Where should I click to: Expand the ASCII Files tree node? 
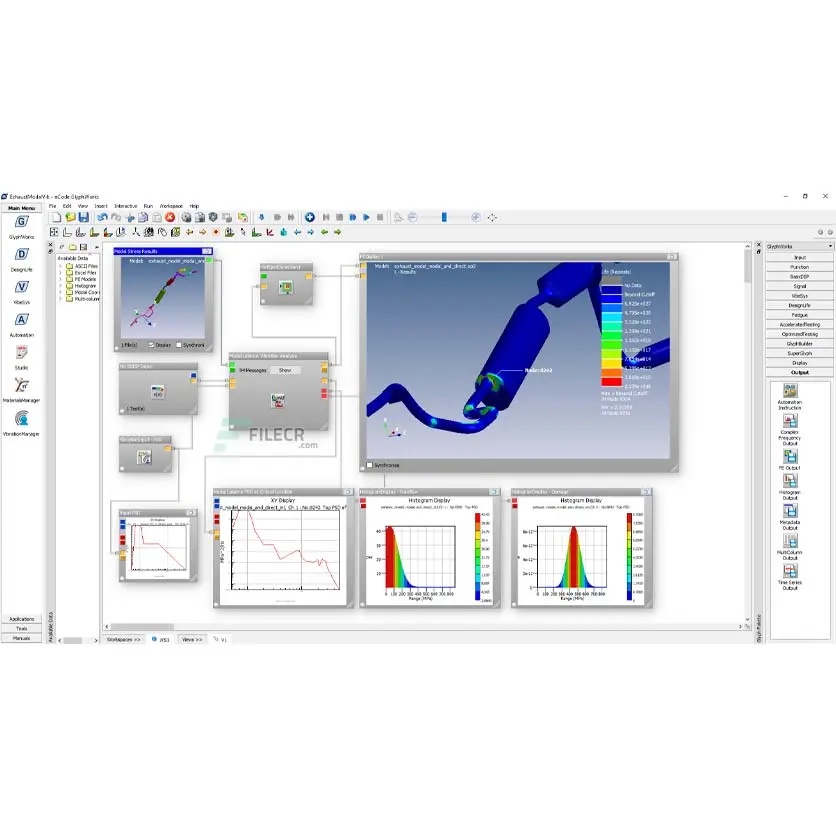pyautogui.click(x=61, y=265)
